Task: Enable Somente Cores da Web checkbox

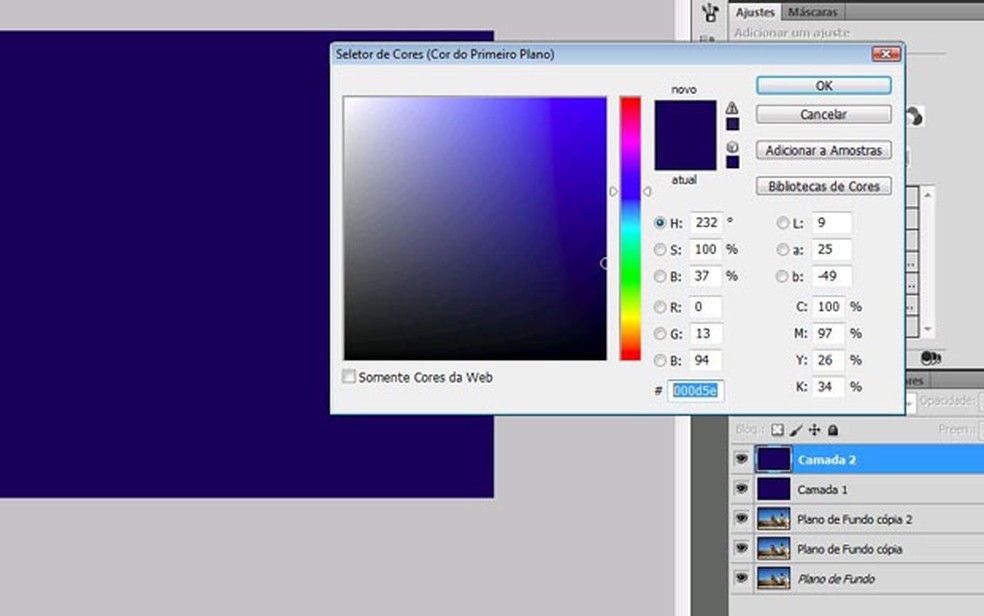Action: (x=349, y=377)
